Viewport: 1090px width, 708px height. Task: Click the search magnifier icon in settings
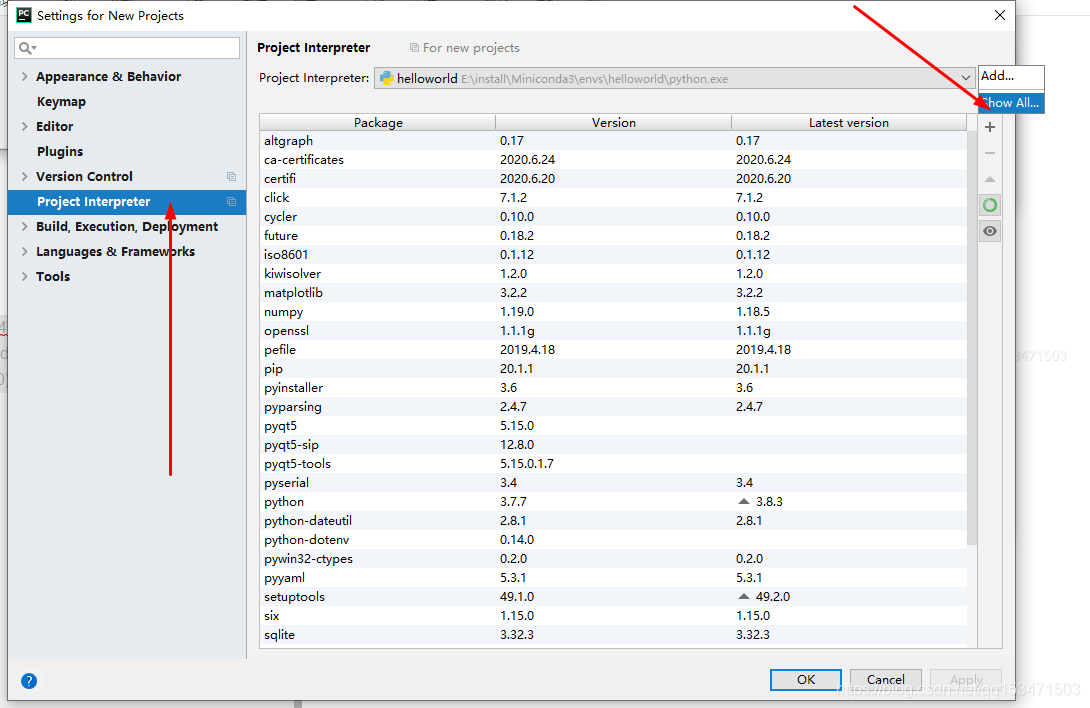(27, 48)
